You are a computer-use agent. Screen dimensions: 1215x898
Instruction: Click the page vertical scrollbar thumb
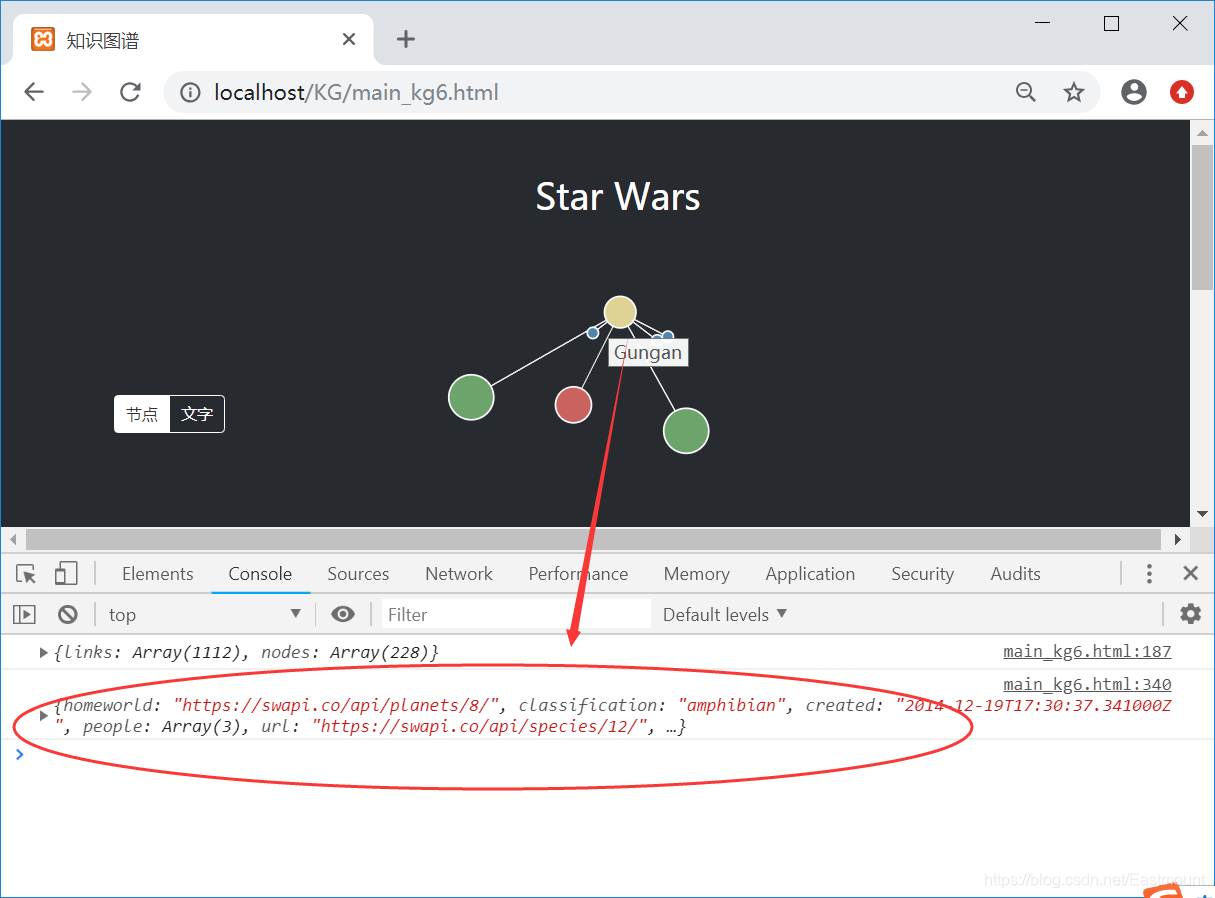[x=1202, y=217]
